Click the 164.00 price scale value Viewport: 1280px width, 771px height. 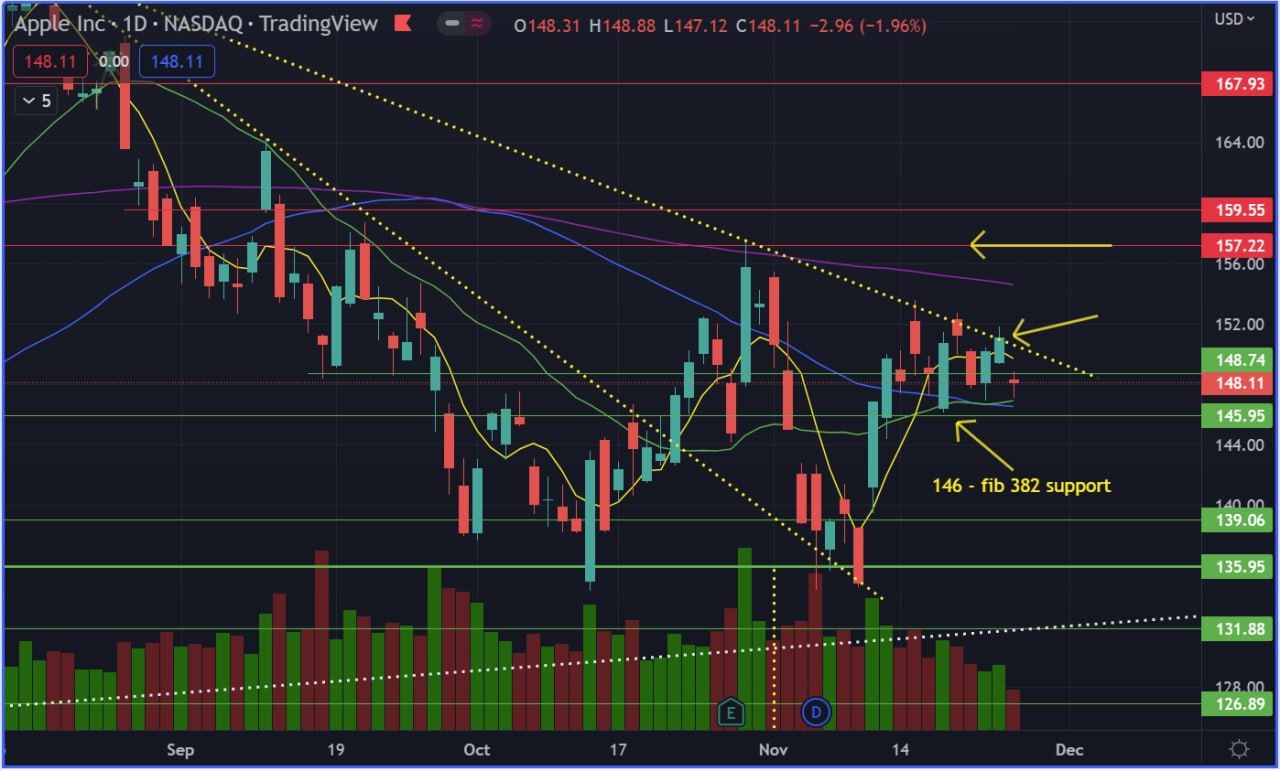1240,143
